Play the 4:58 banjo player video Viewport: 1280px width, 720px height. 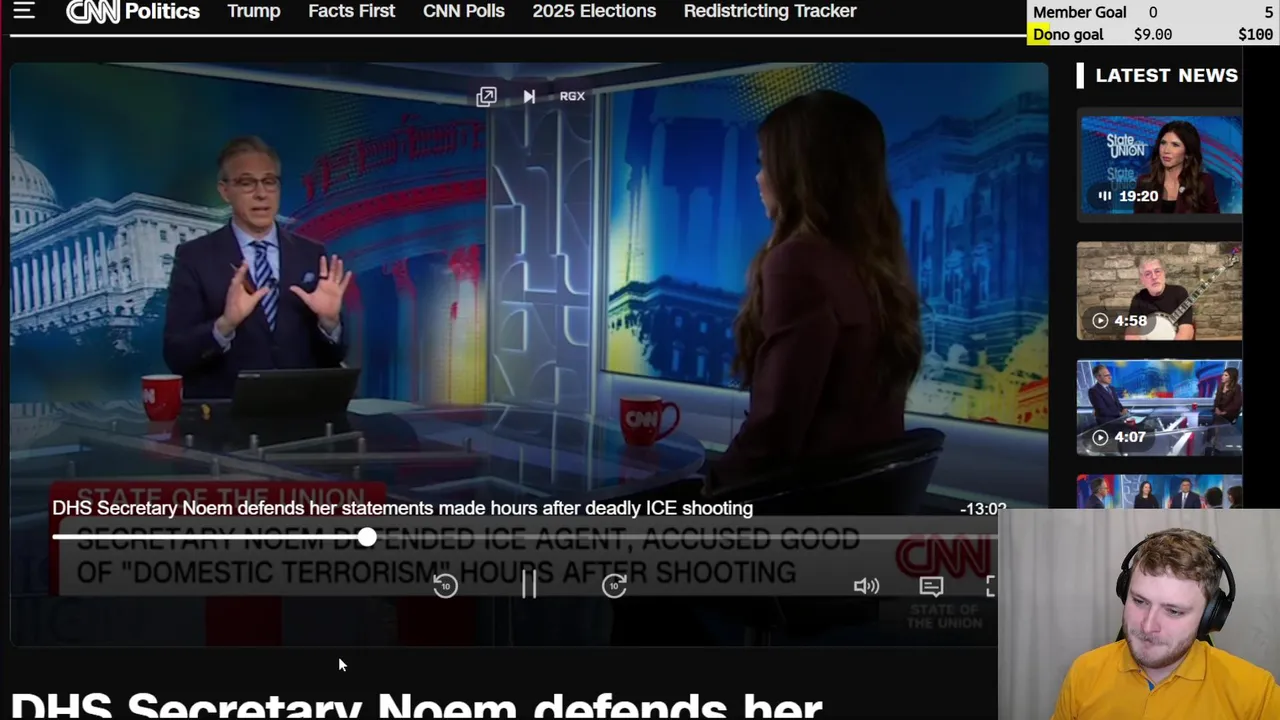[1159, 290]
